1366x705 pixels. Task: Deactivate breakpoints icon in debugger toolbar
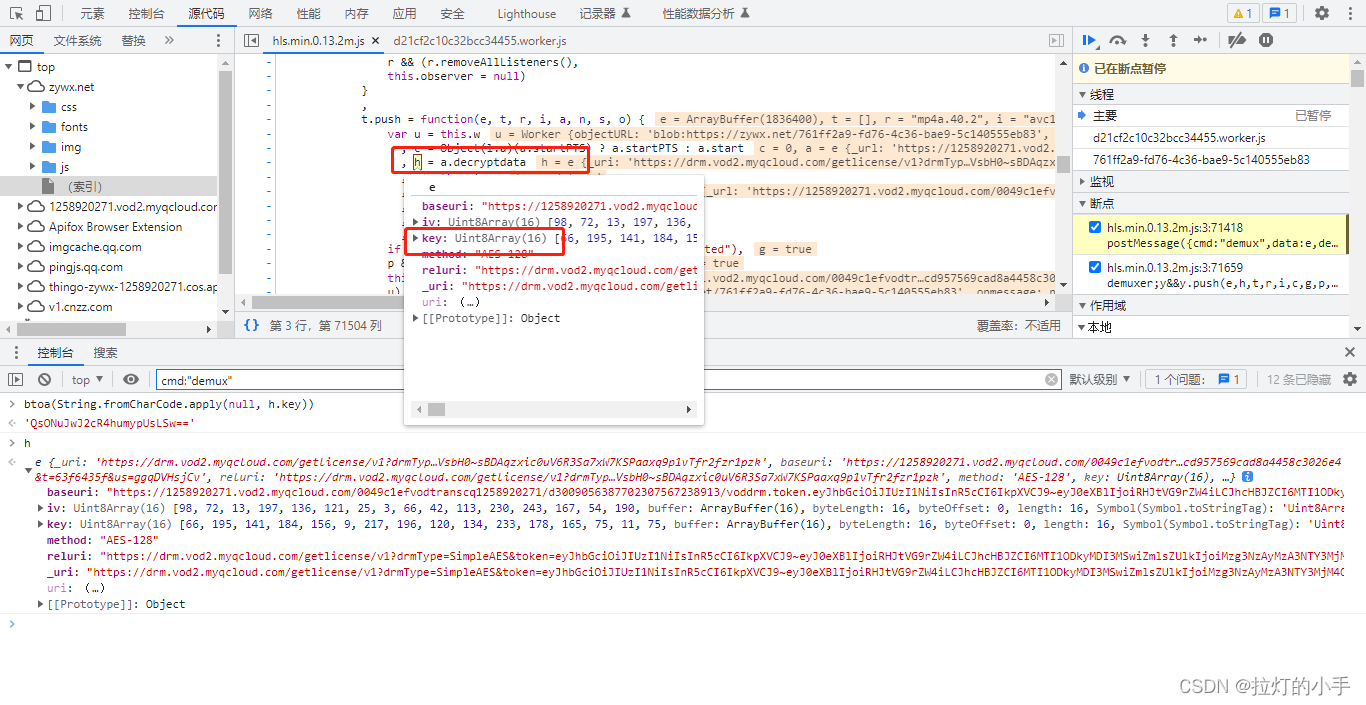pos(1237,40)
